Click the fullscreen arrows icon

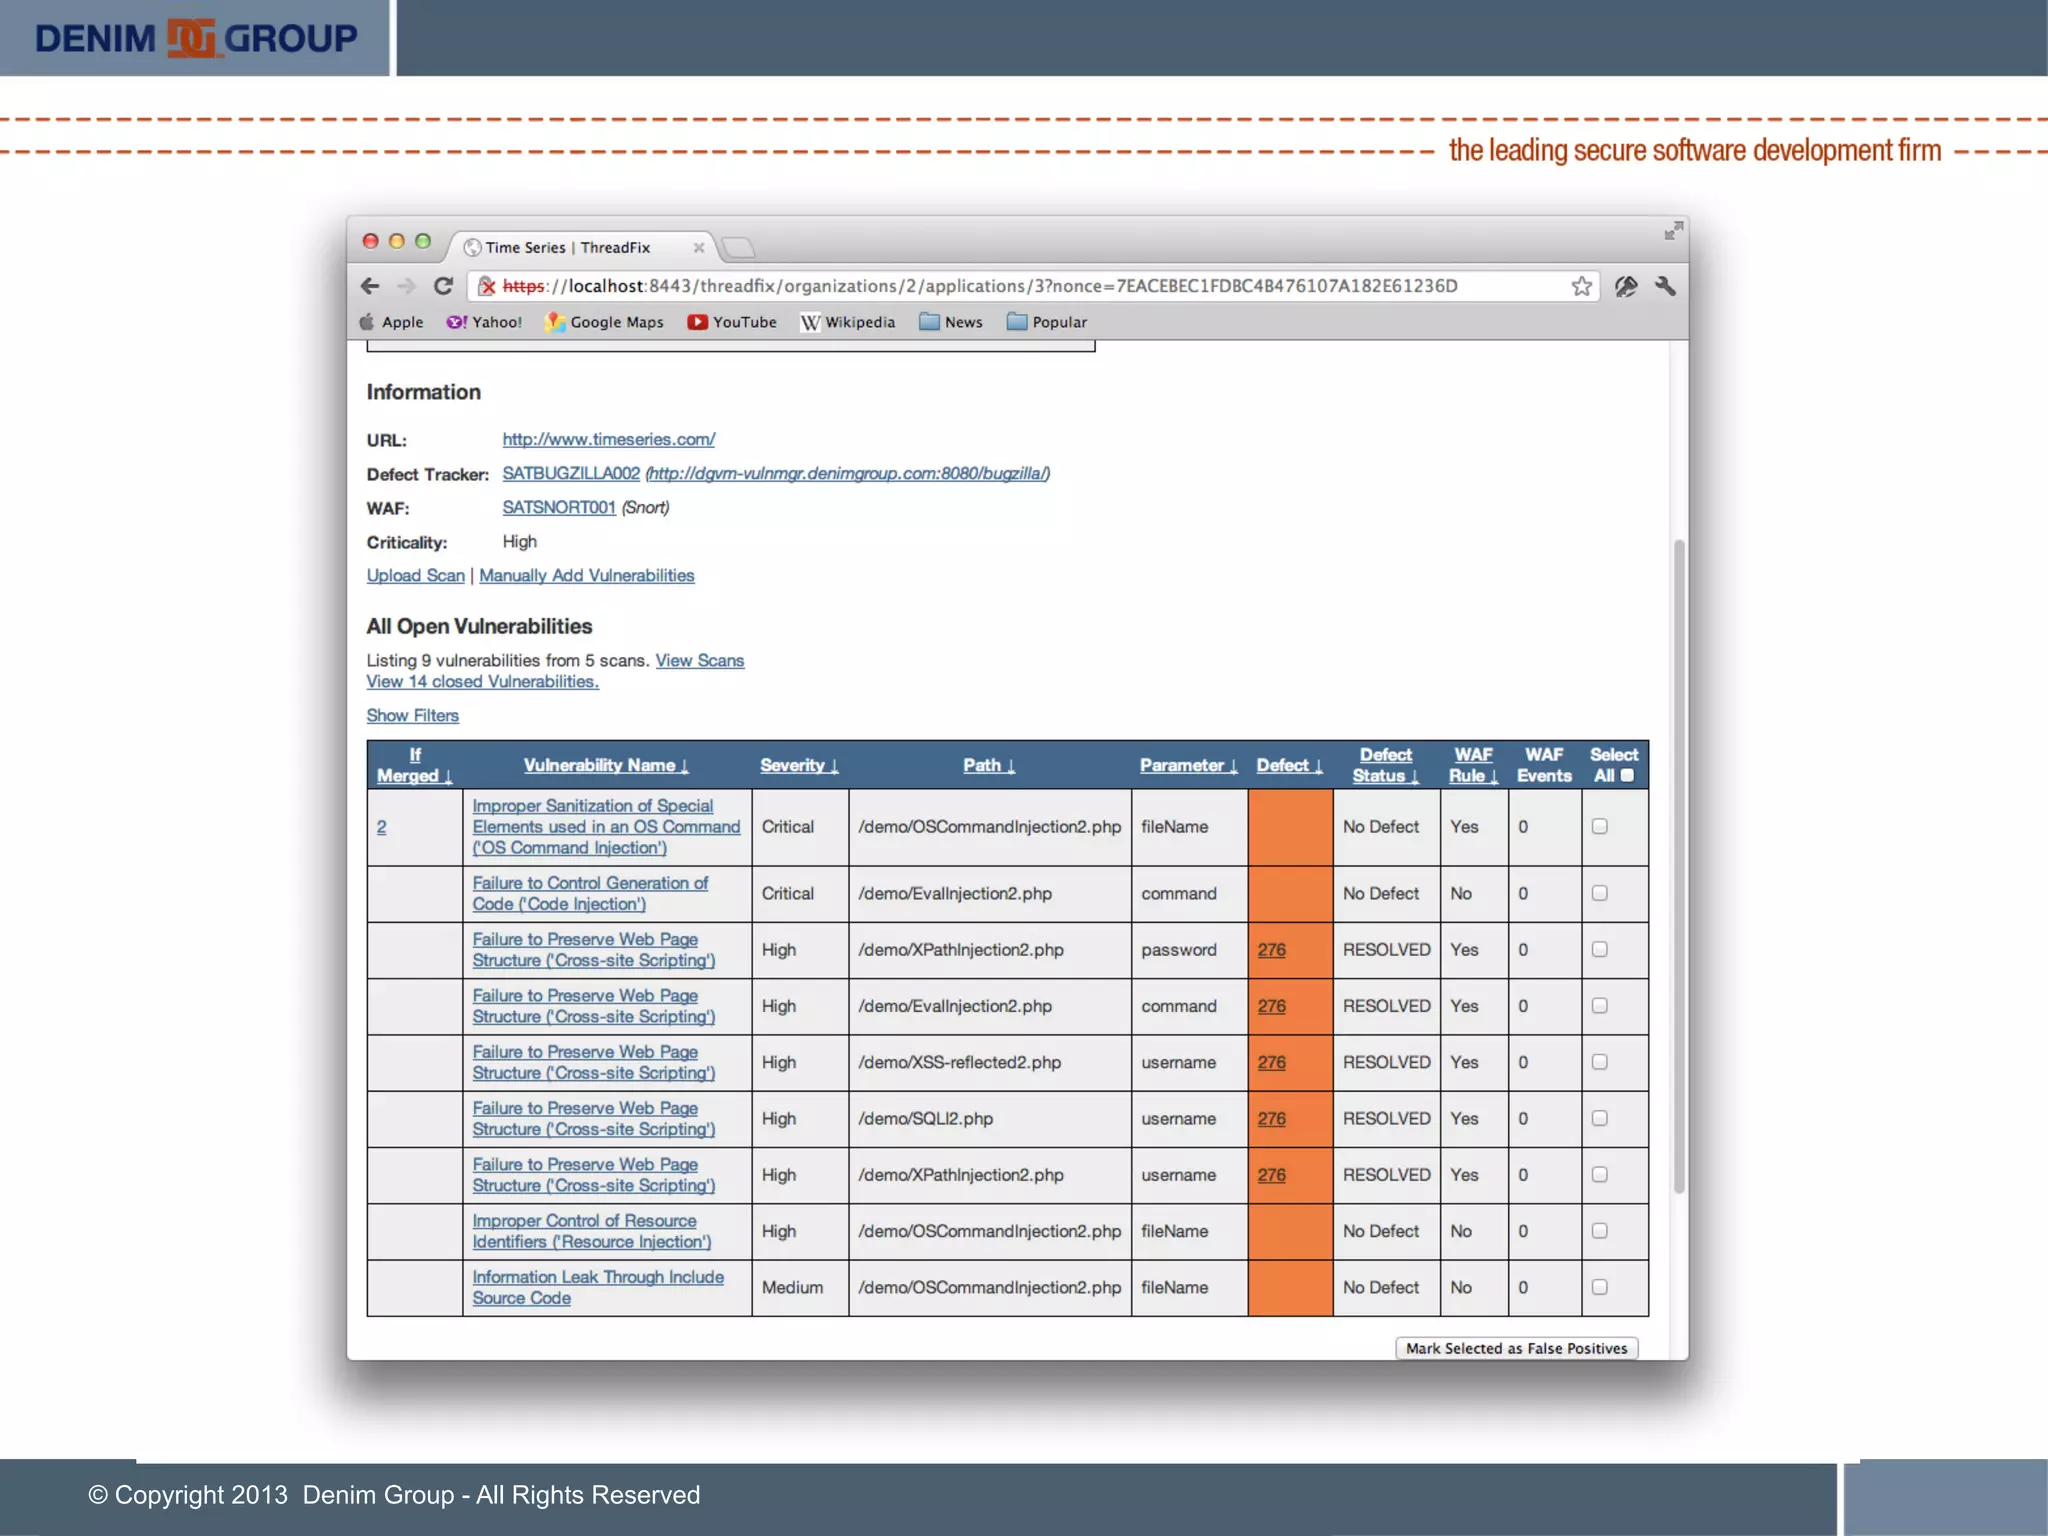pyautogui.click(x=1673, y=231)
